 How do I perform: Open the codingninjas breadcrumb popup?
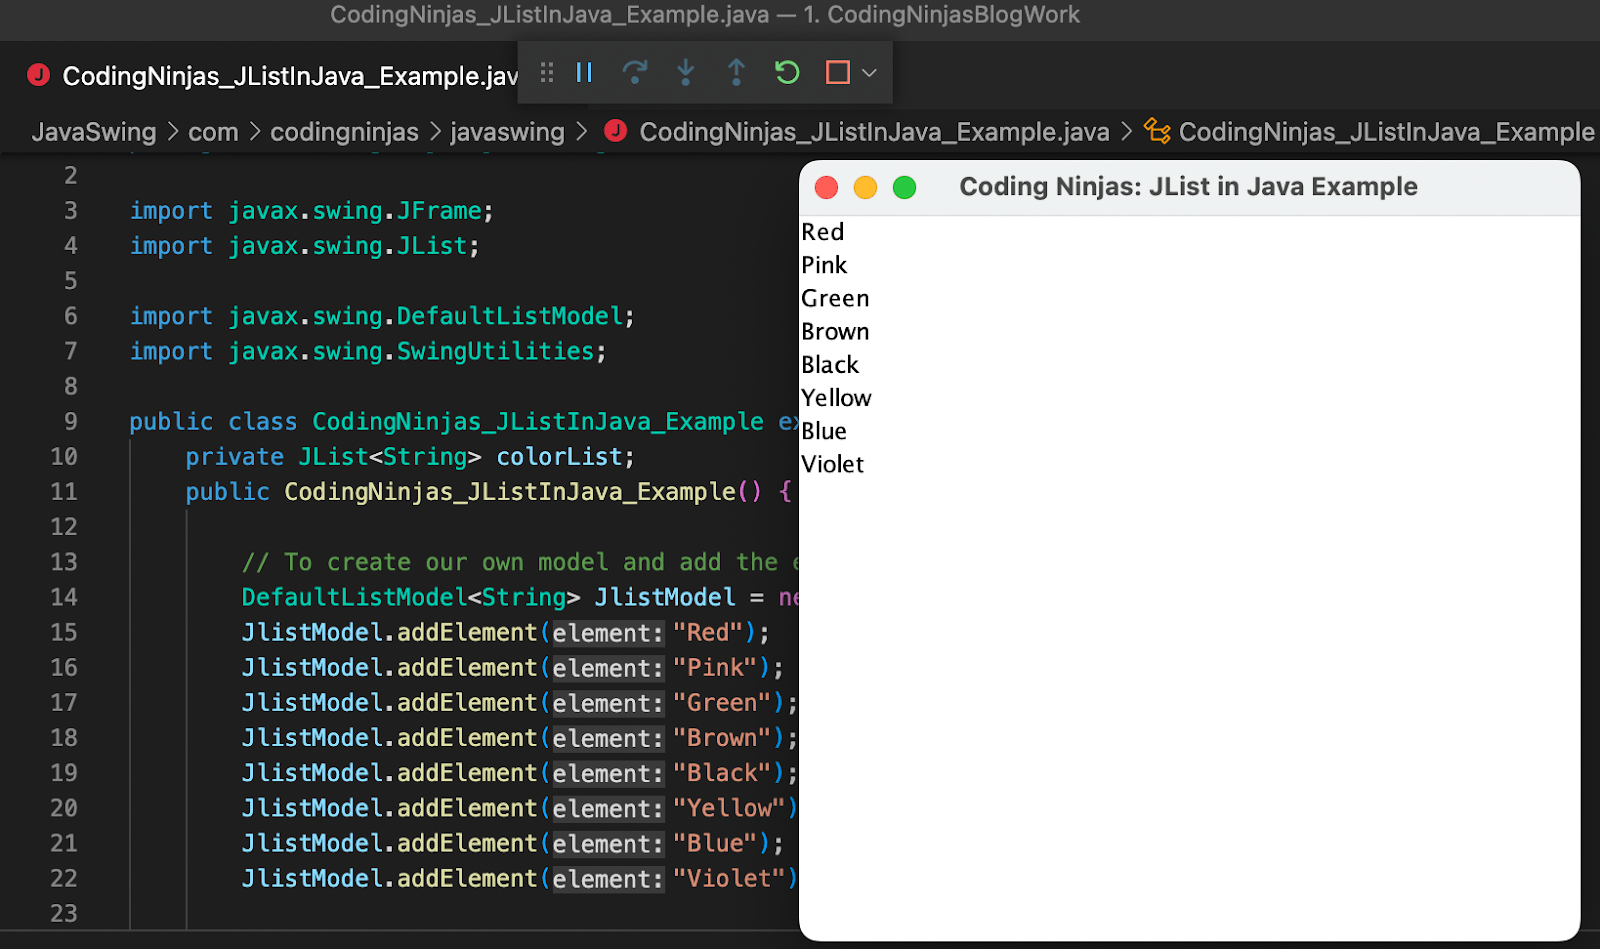tap(344, 131)
